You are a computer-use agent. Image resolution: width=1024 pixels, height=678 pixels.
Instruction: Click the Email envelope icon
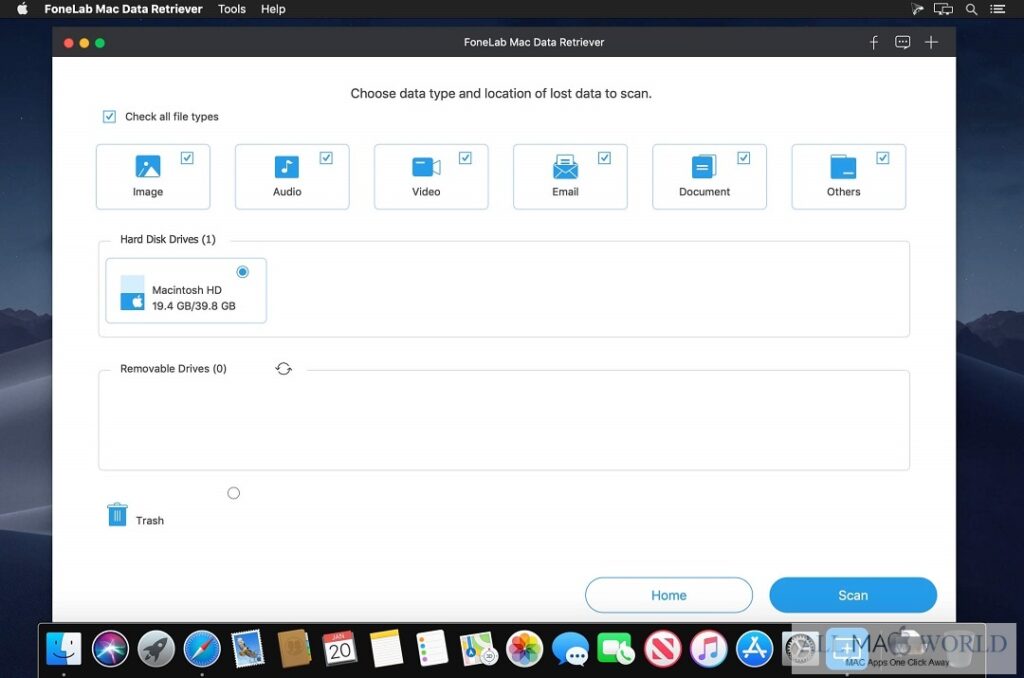coord(565,167)
